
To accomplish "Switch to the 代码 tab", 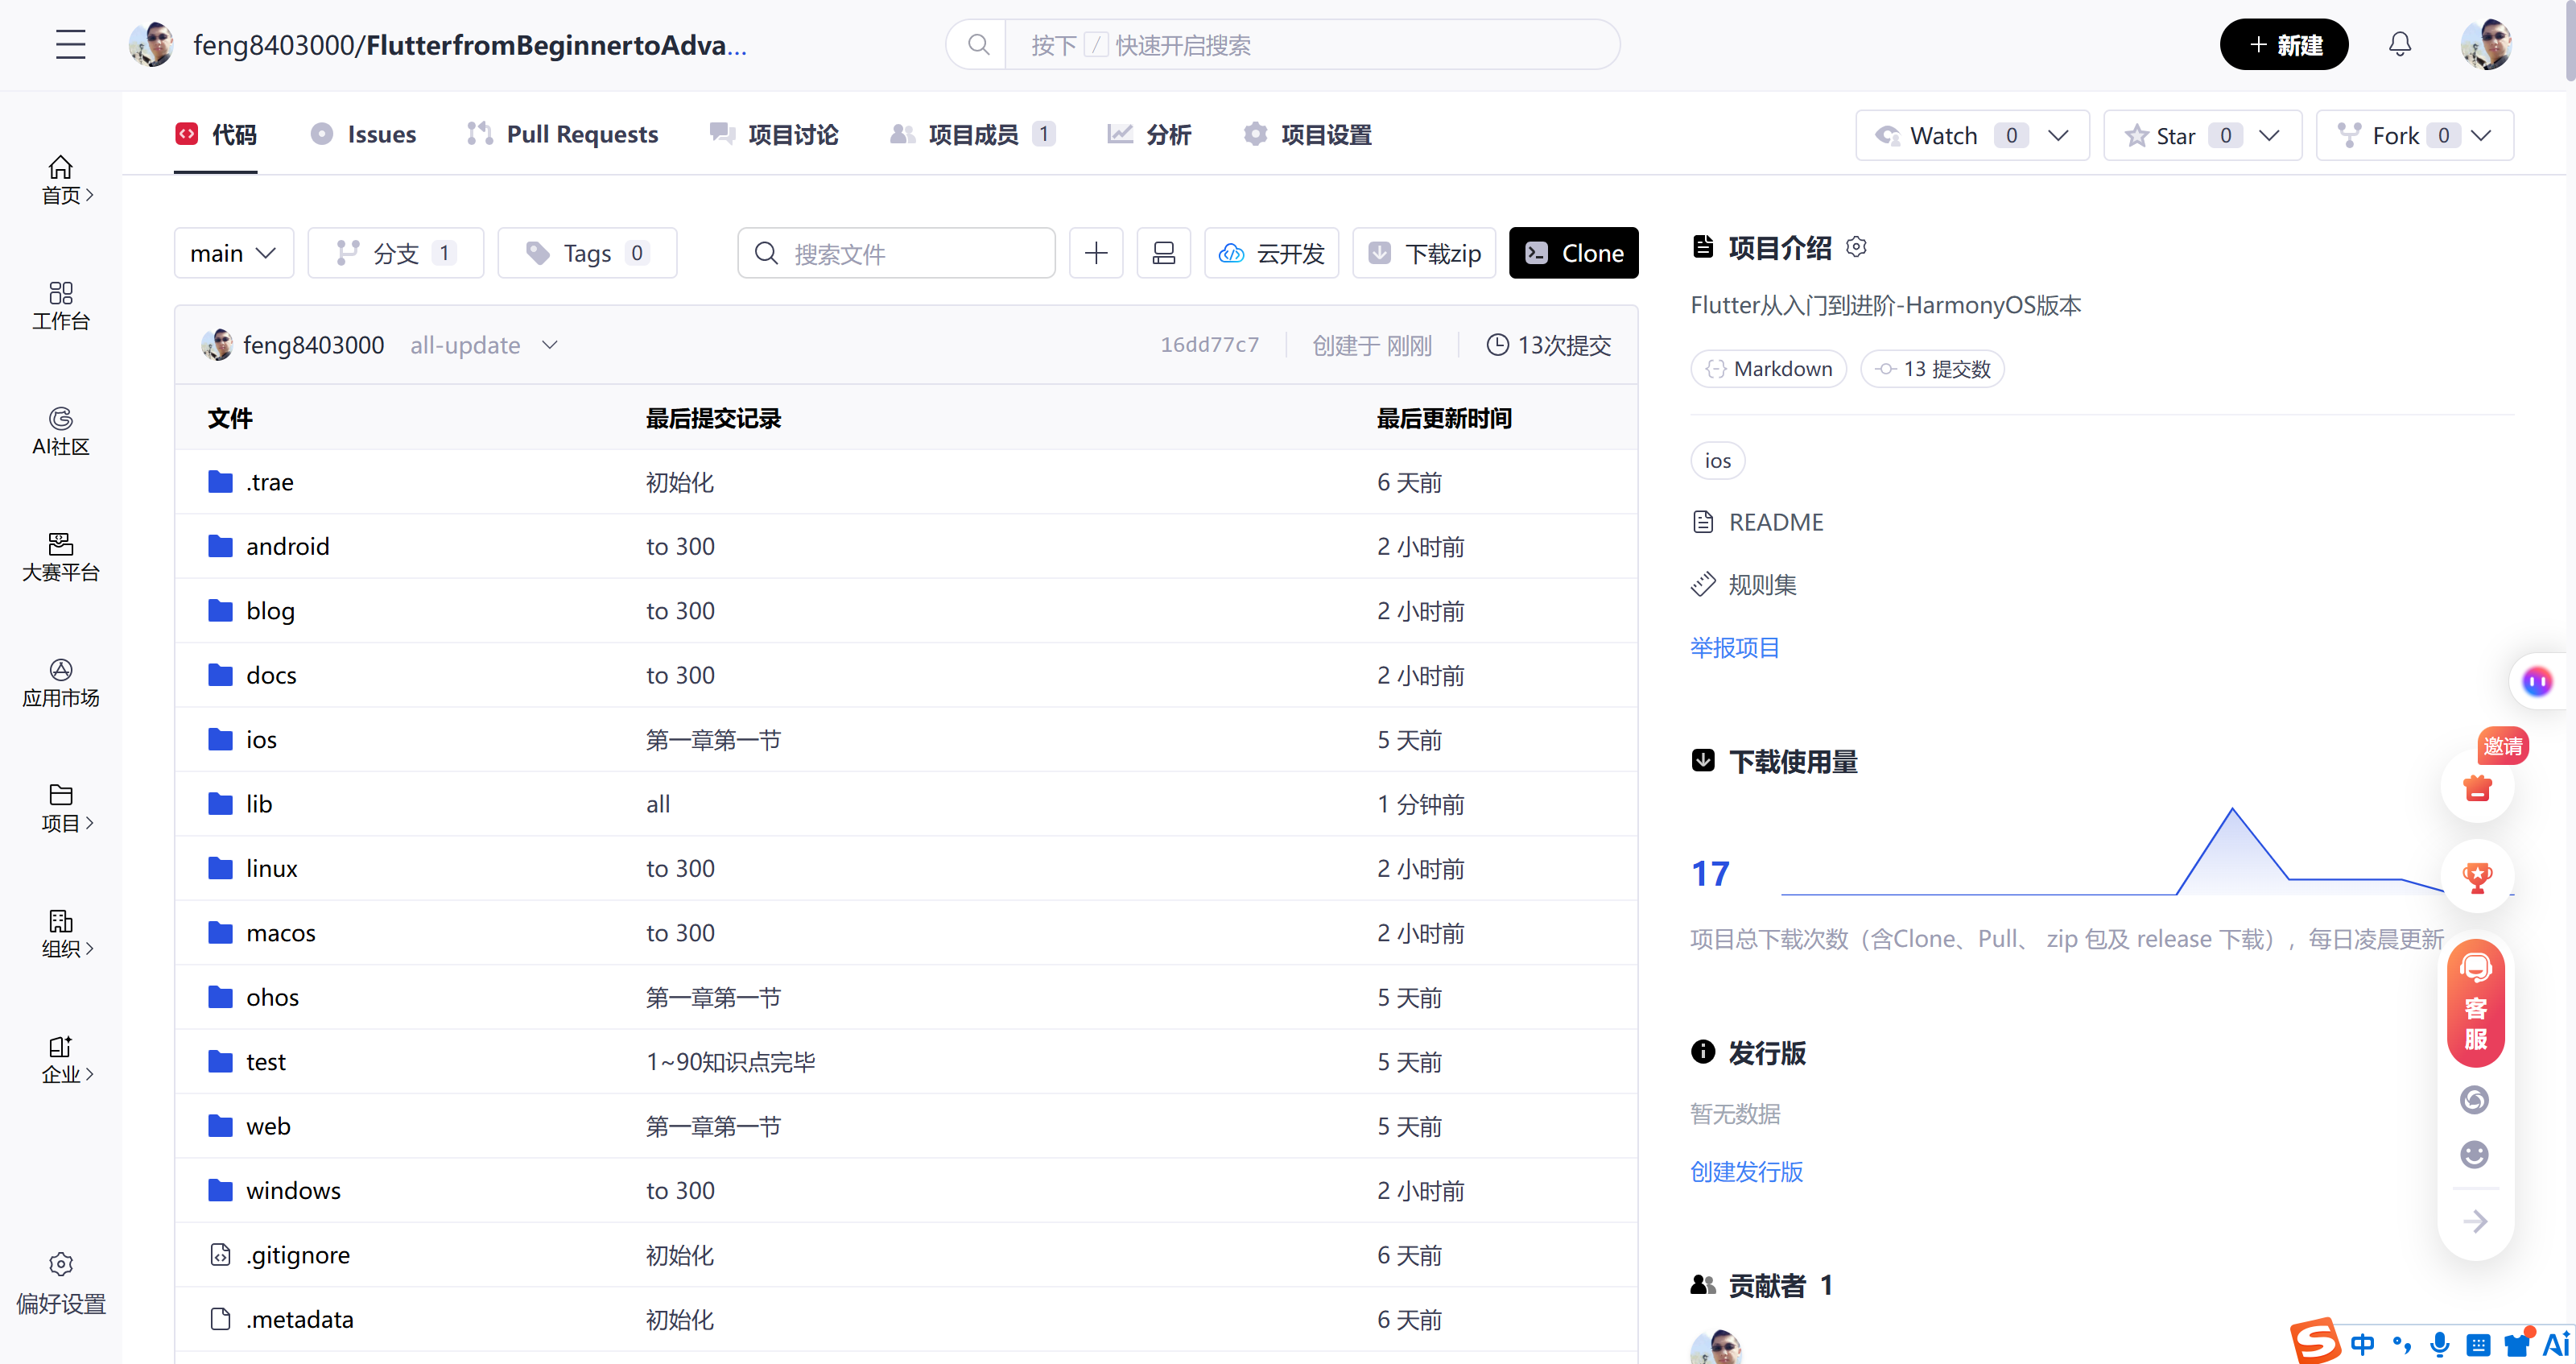I will click(x=216, y=135).
